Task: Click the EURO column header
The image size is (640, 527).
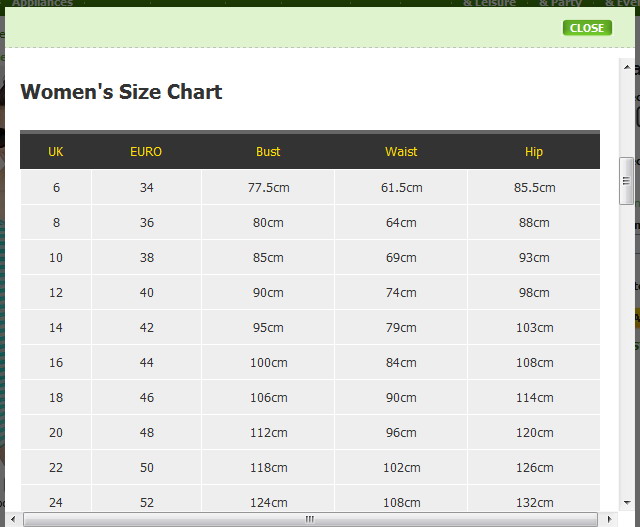Action: click(x=146, y=152)
